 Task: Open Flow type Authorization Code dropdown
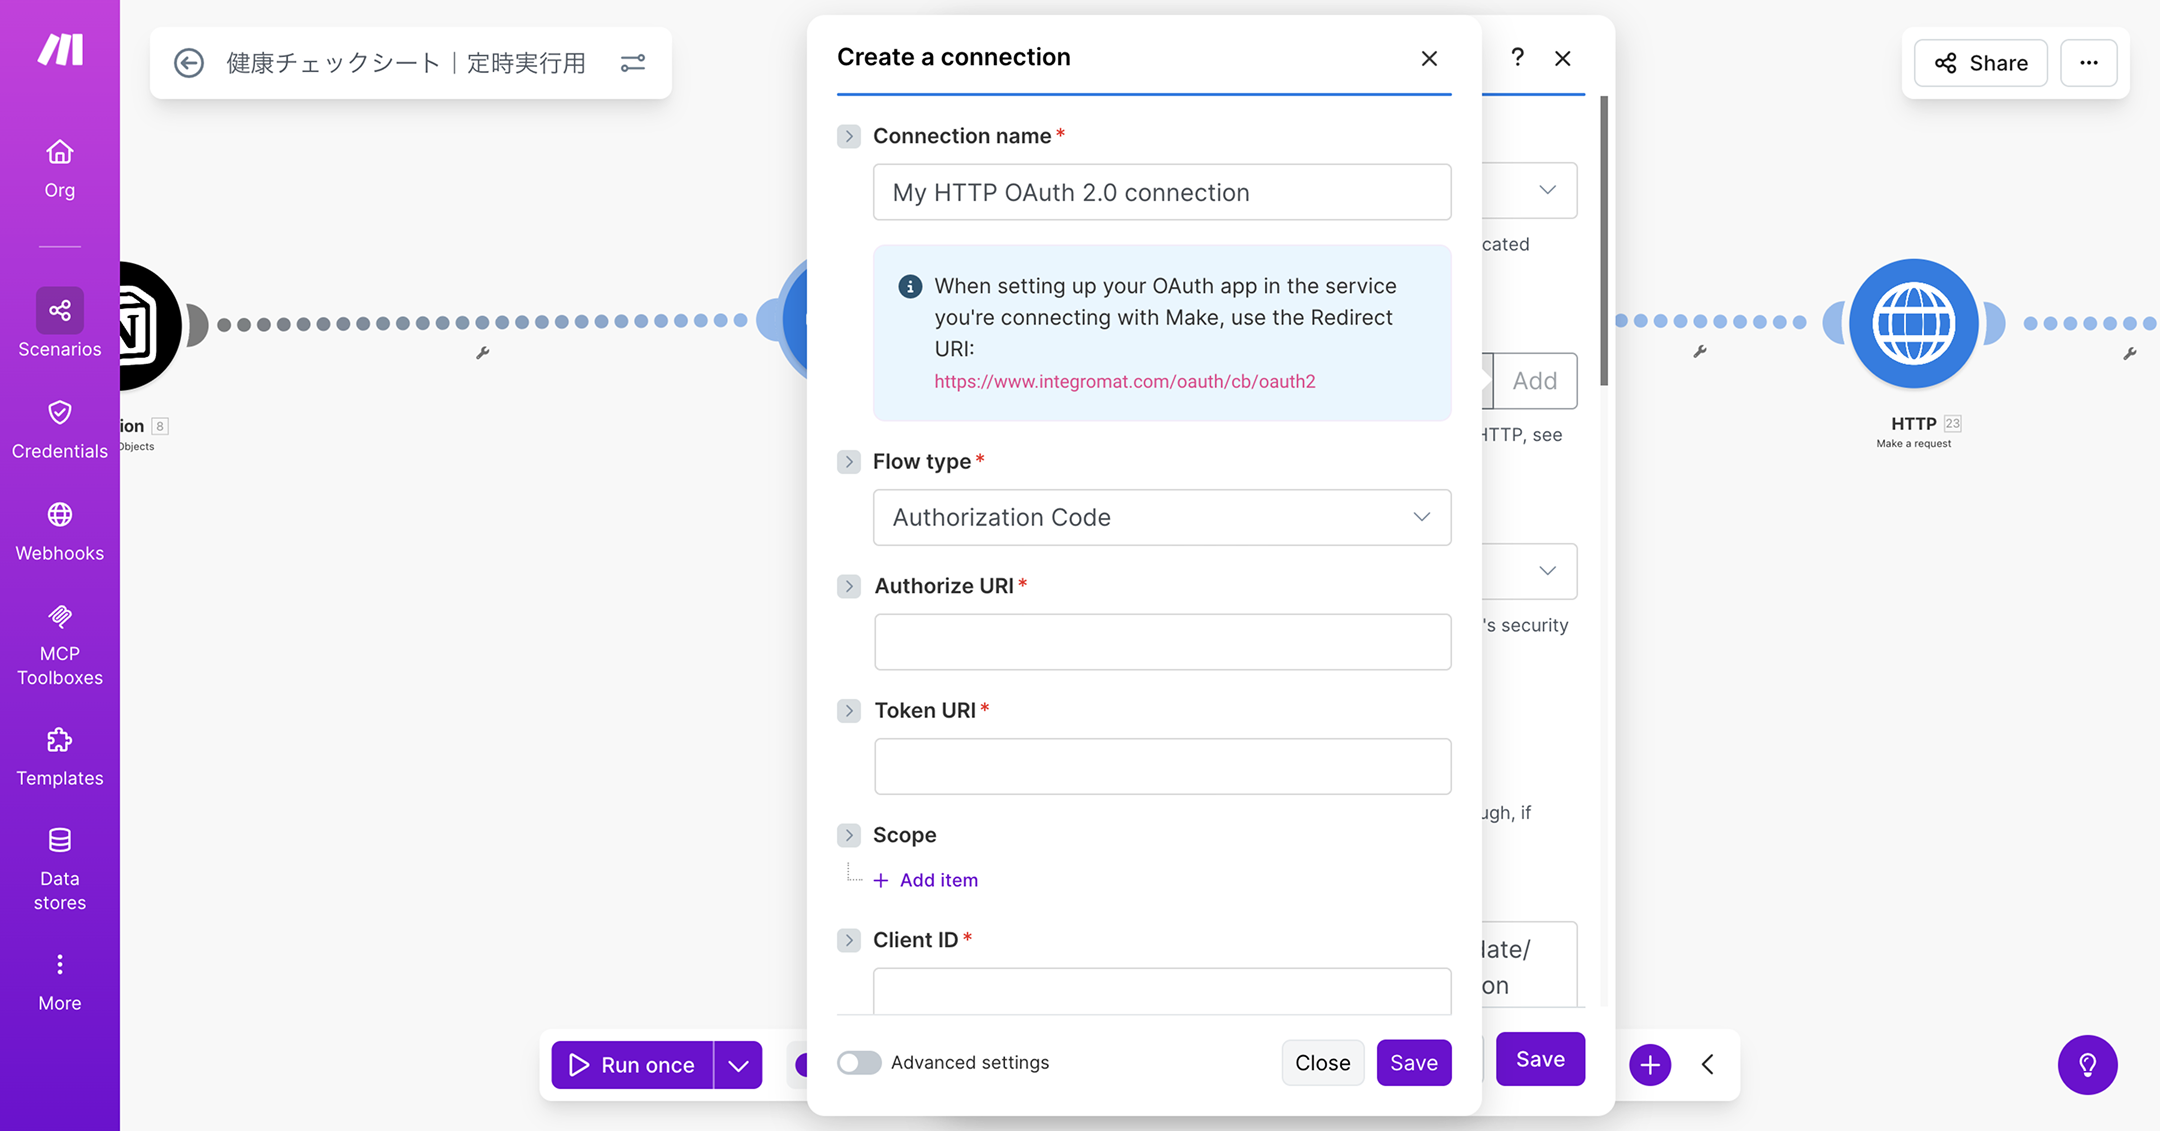pos(1161,517)
